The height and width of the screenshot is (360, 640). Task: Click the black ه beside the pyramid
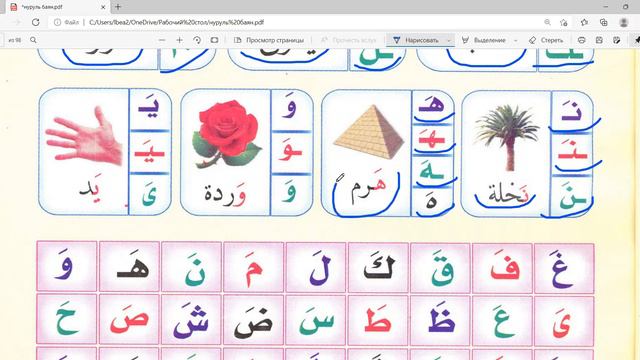[432, 202]
